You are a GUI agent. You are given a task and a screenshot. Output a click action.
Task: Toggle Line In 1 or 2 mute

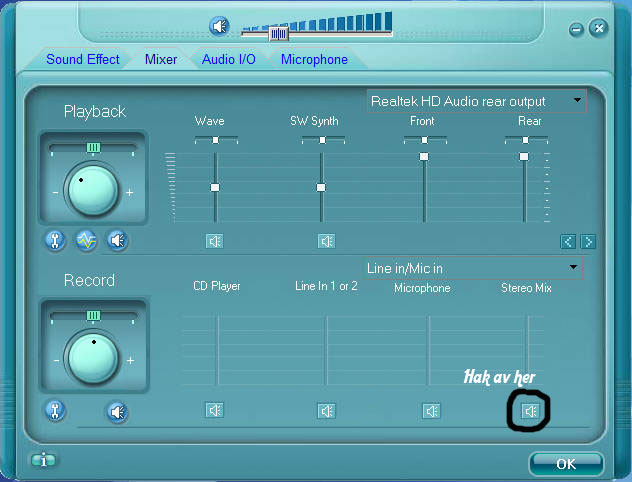coord(326,411)
